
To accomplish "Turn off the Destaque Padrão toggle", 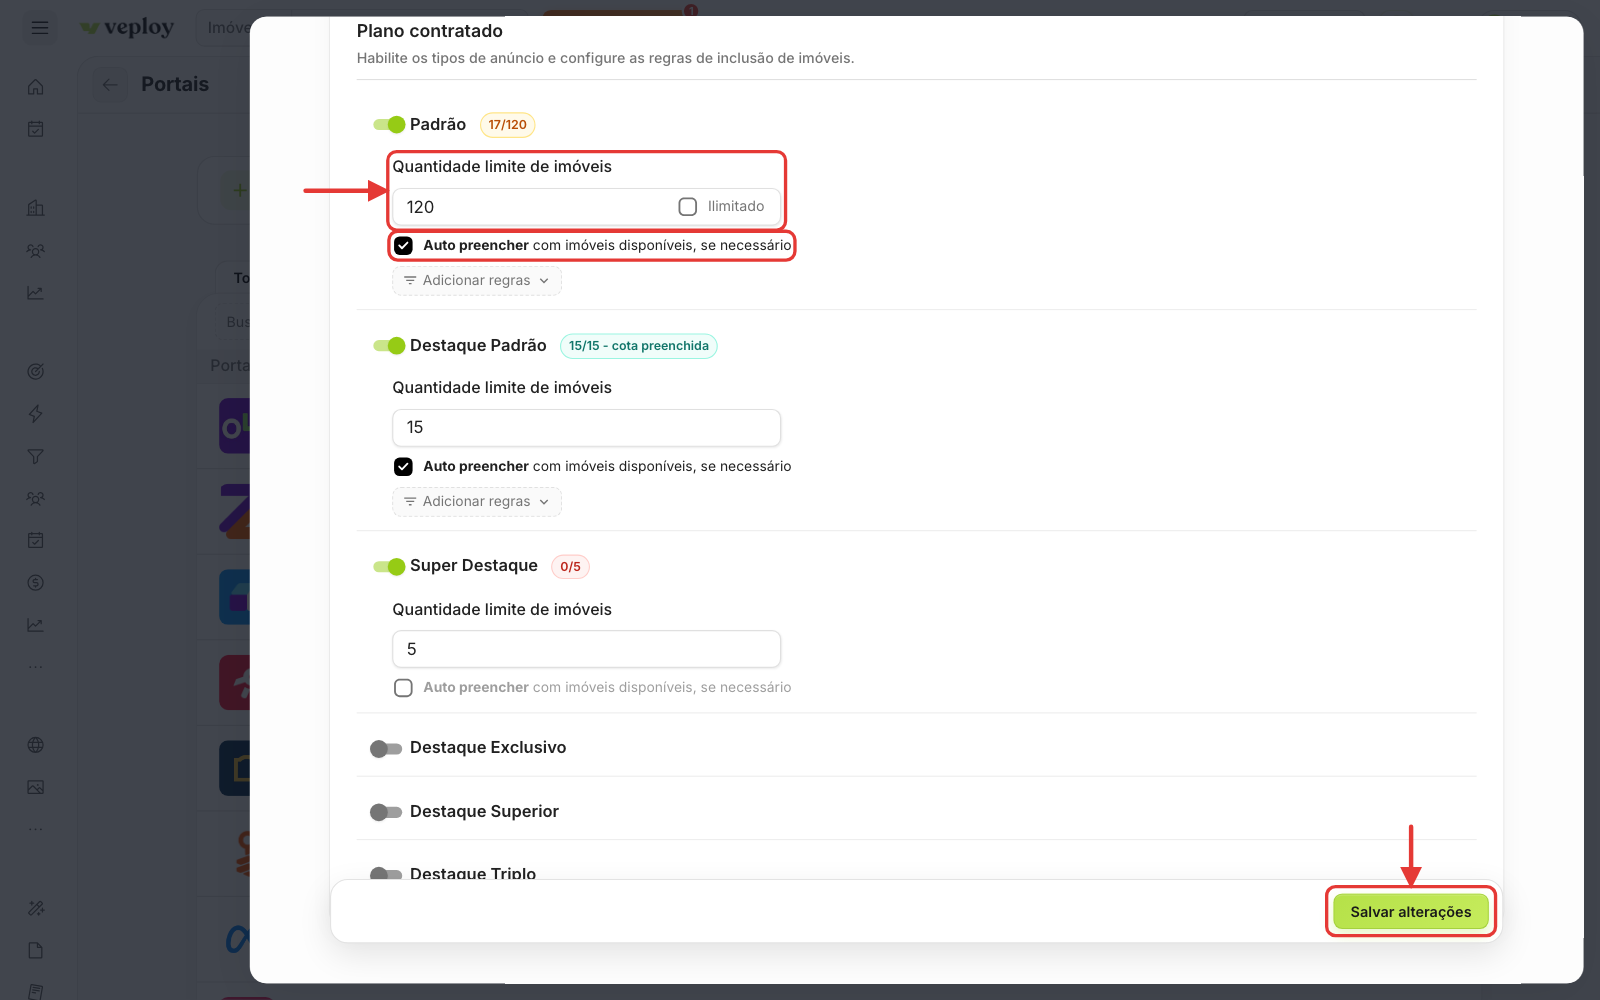I will click(388, 346).
